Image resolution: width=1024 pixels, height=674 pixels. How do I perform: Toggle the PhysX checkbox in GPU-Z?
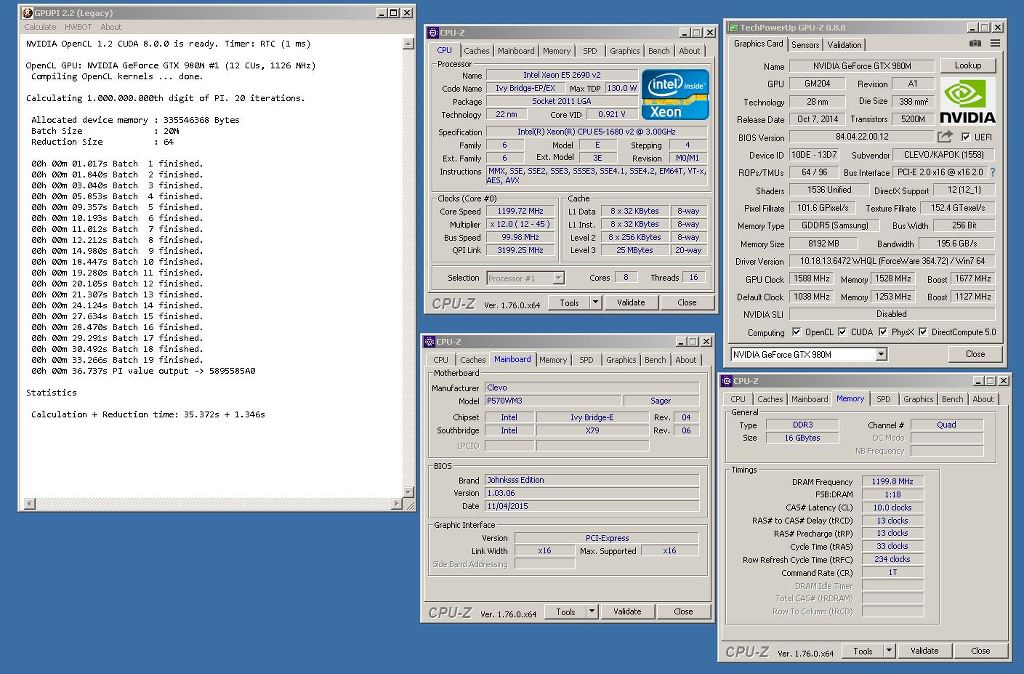(882, 332)
